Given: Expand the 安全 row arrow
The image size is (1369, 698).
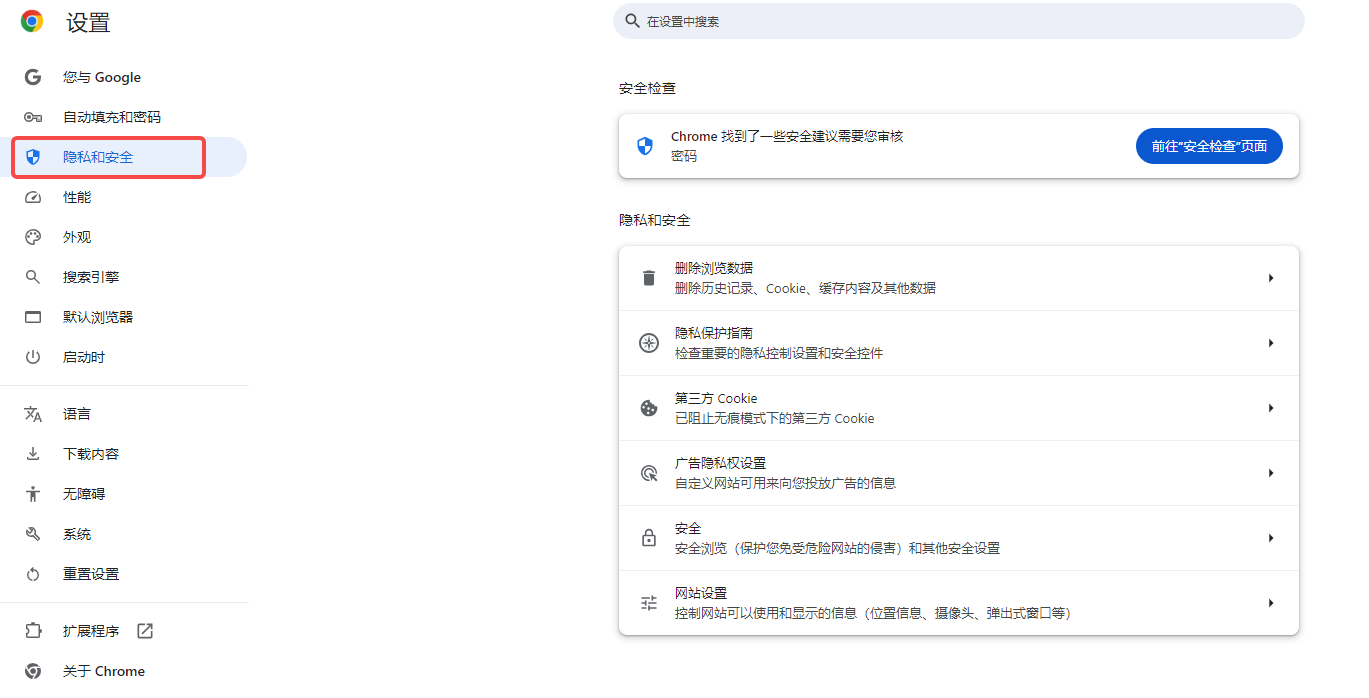Looking at the screenshot, I should point(1271,538).
